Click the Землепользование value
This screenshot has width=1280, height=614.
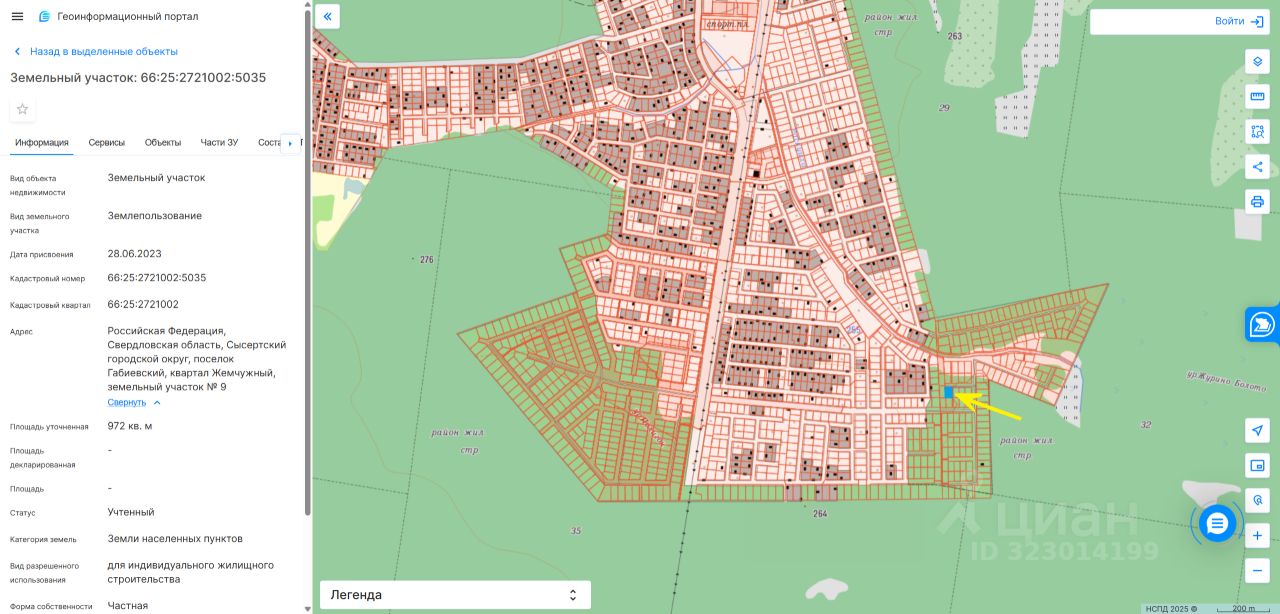click(x=155, y=215)
